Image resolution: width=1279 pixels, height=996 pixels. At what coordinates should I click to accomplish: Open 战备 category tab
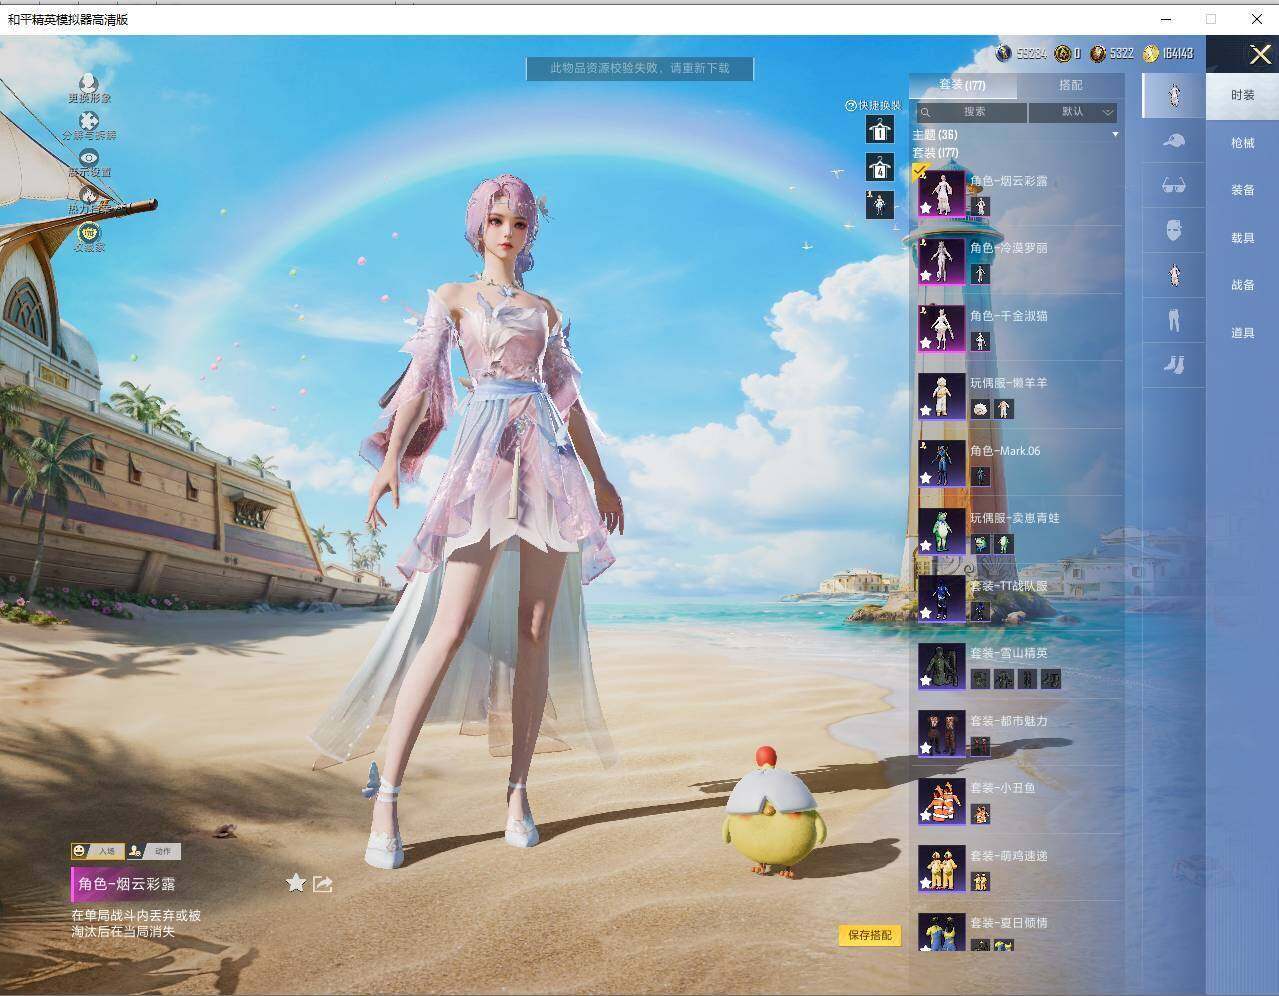(1242, 285)
